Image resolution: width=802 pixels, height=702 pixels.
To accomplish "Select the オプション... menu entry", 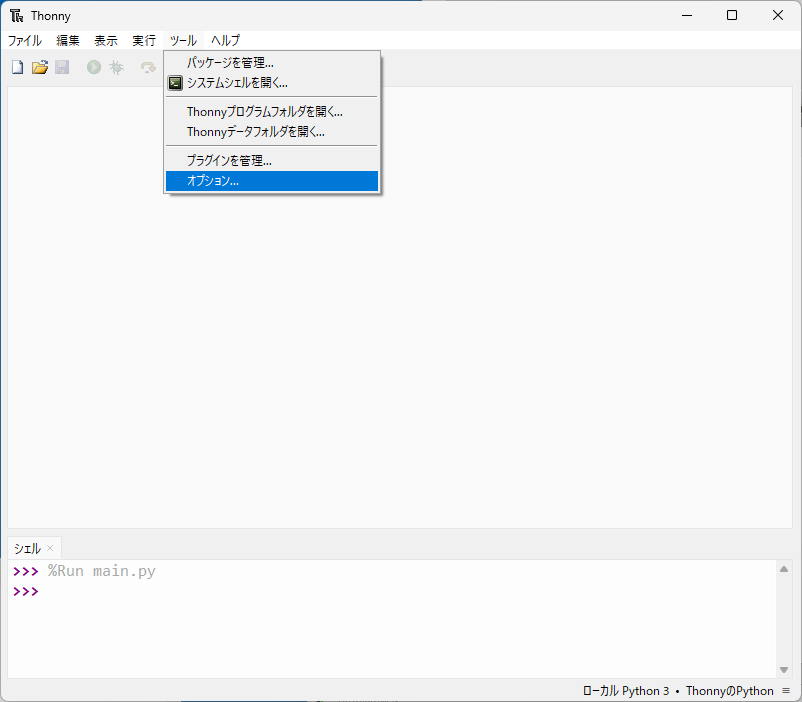I will coord(213,181).
